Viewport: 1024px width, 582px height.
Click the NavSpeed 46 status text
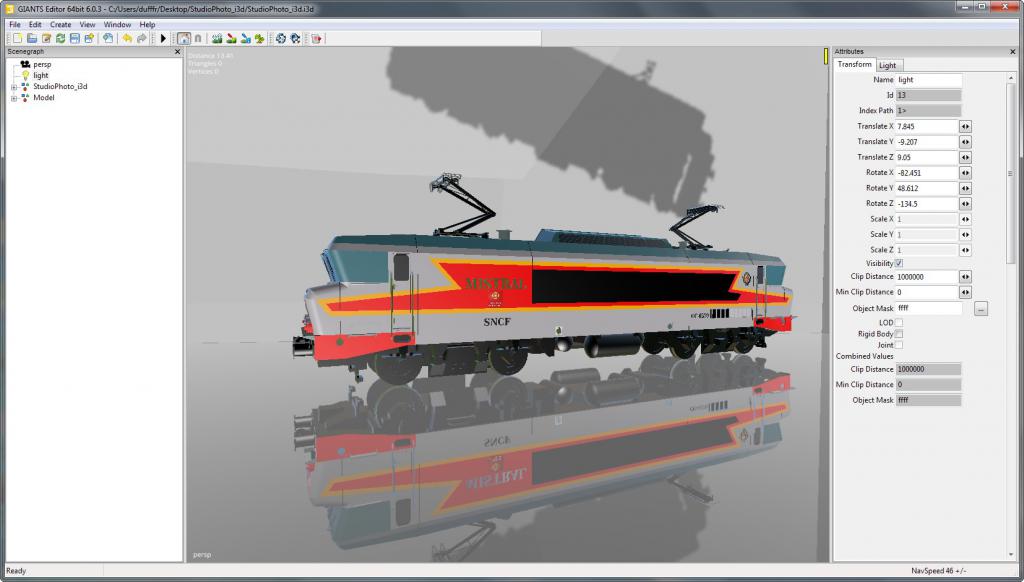coord(938,571)
